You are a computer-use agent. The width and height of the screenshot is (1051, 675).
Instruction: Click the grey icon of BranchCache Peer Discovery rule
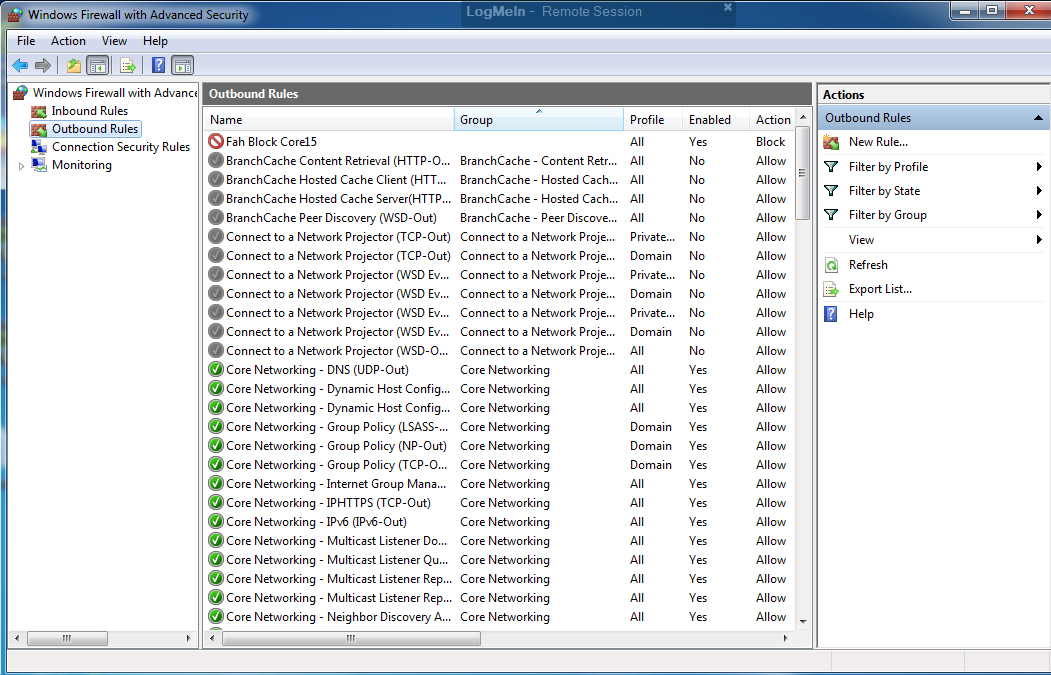click(216, 217)
